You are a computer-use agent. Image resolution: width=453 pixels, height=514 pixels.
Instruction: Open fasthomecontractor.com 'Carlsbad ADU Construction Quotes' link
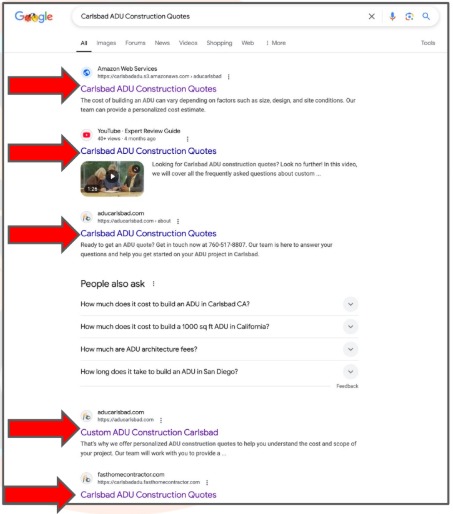coord(148,495)
